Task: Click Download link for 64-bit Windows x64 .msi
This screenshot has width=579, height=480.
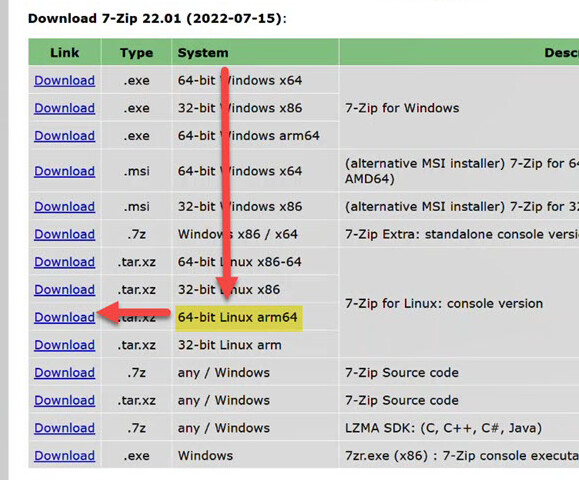Action: pyautogui.click(x=65, y=171)
